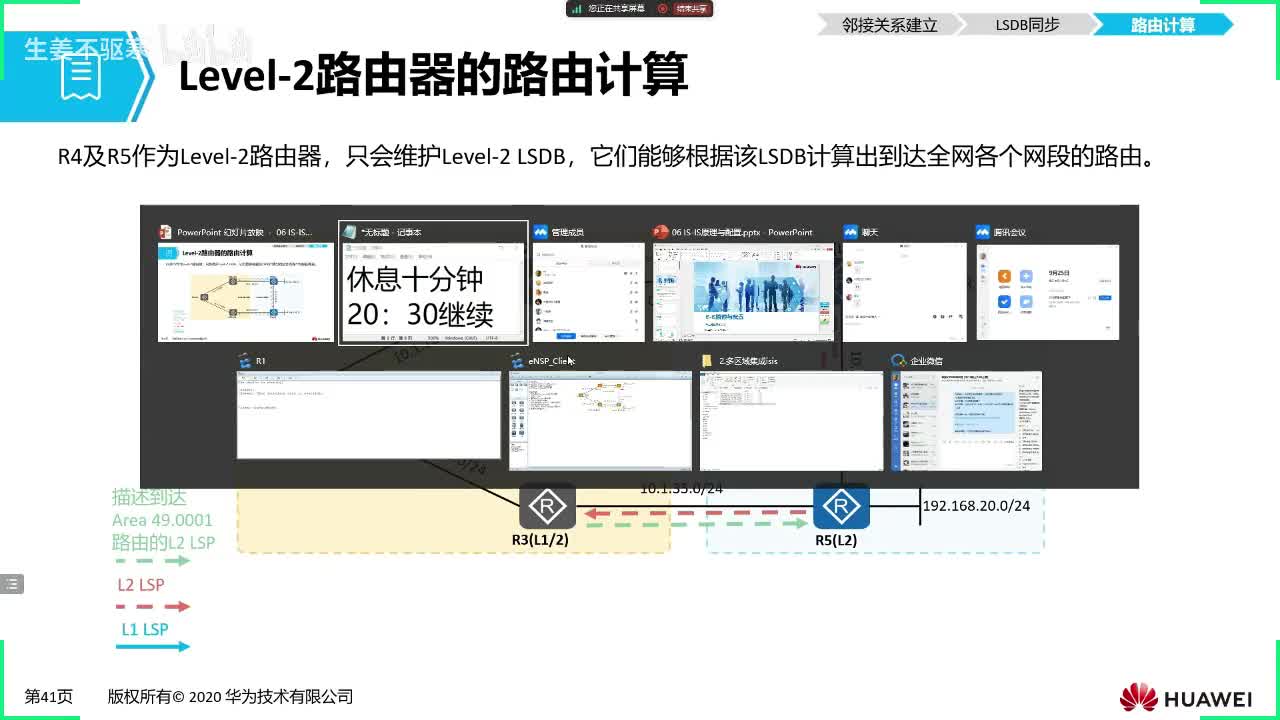Click the 企业微信 window title

(926, 360)
